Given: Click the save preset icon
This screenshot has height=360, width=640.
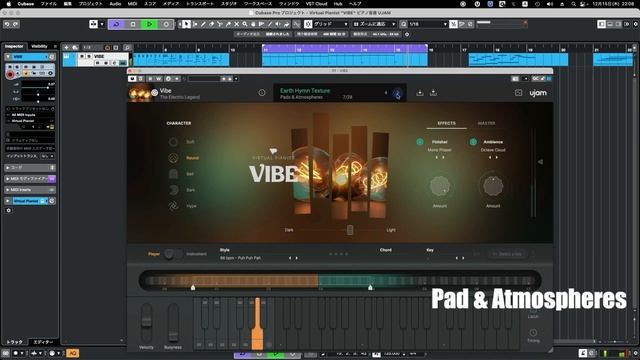Looking at the screenshot, I should 433,93.
